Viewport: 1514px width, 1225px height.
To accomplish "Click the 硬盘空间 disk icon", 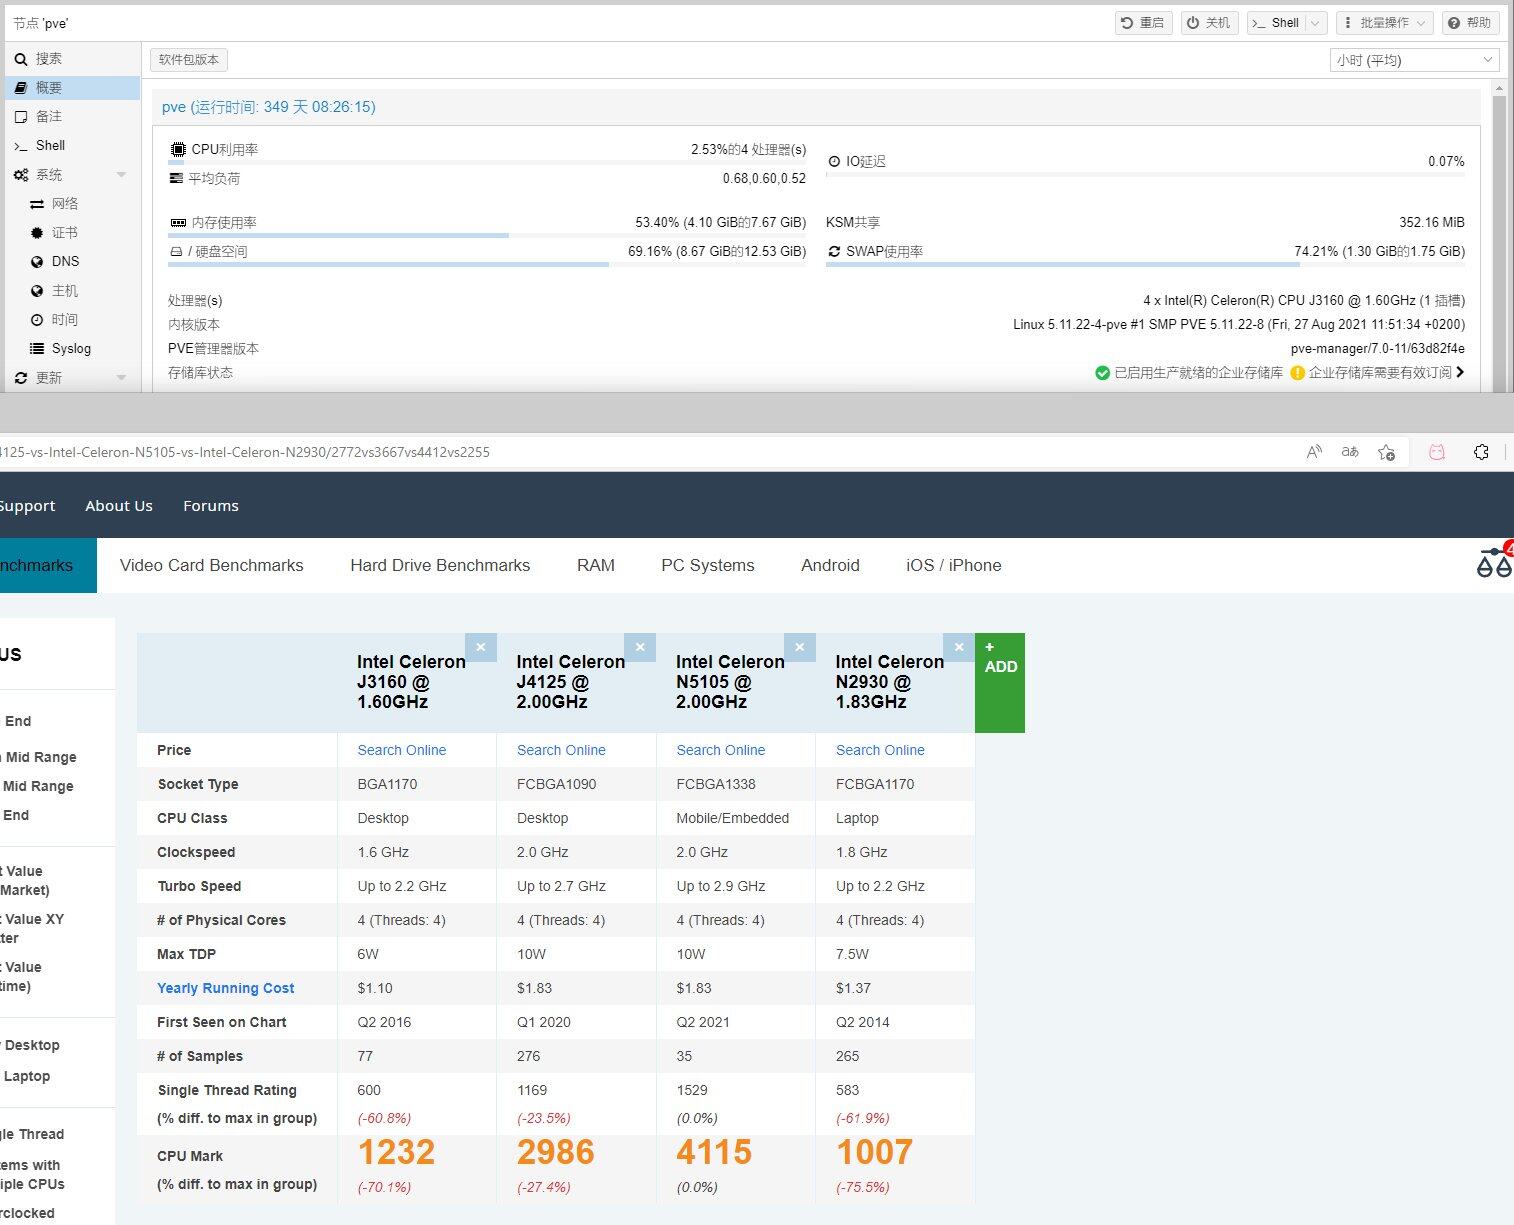I will tap(176, 252).
